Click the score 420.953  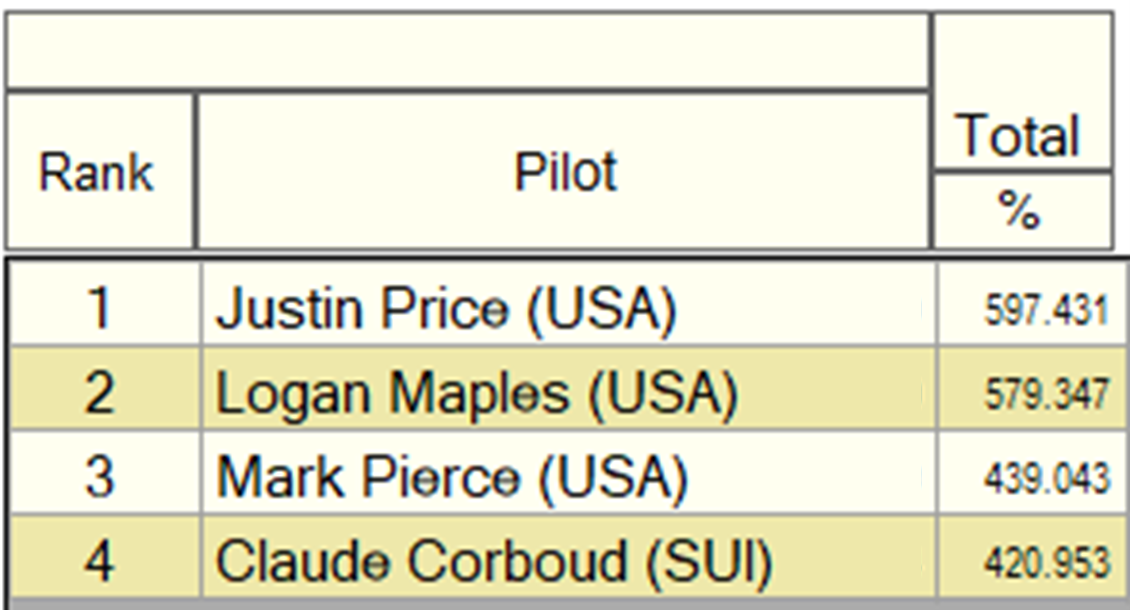[1046, 562]
